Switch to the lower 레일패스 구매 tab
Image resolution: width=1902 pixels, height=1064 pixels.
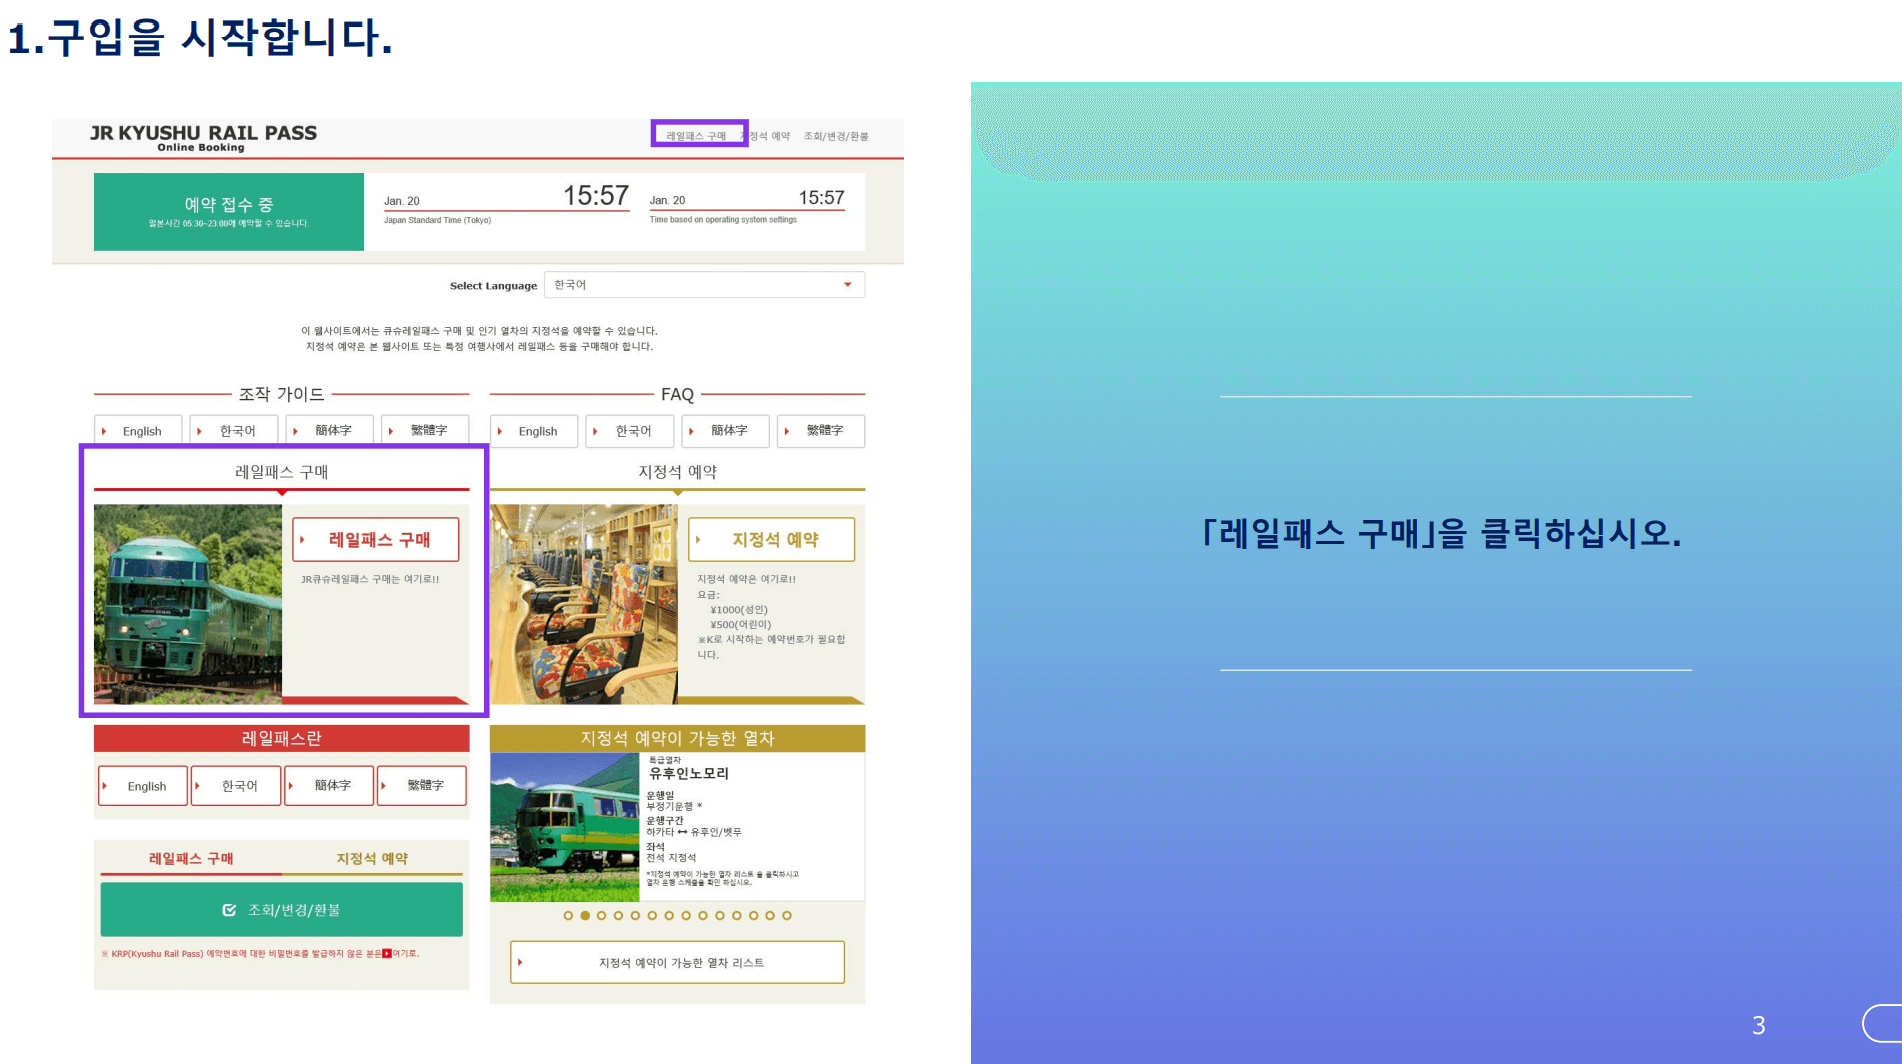pos(191,859)
